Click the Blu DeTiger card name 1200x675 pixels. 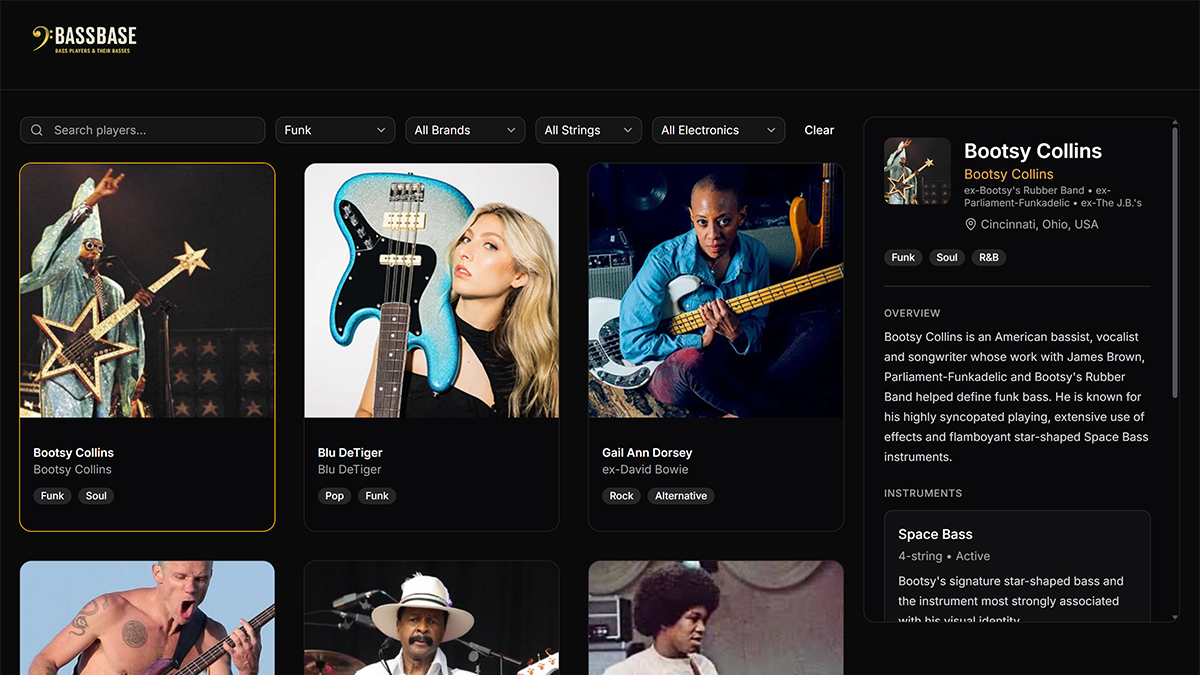tap(350, 453)
